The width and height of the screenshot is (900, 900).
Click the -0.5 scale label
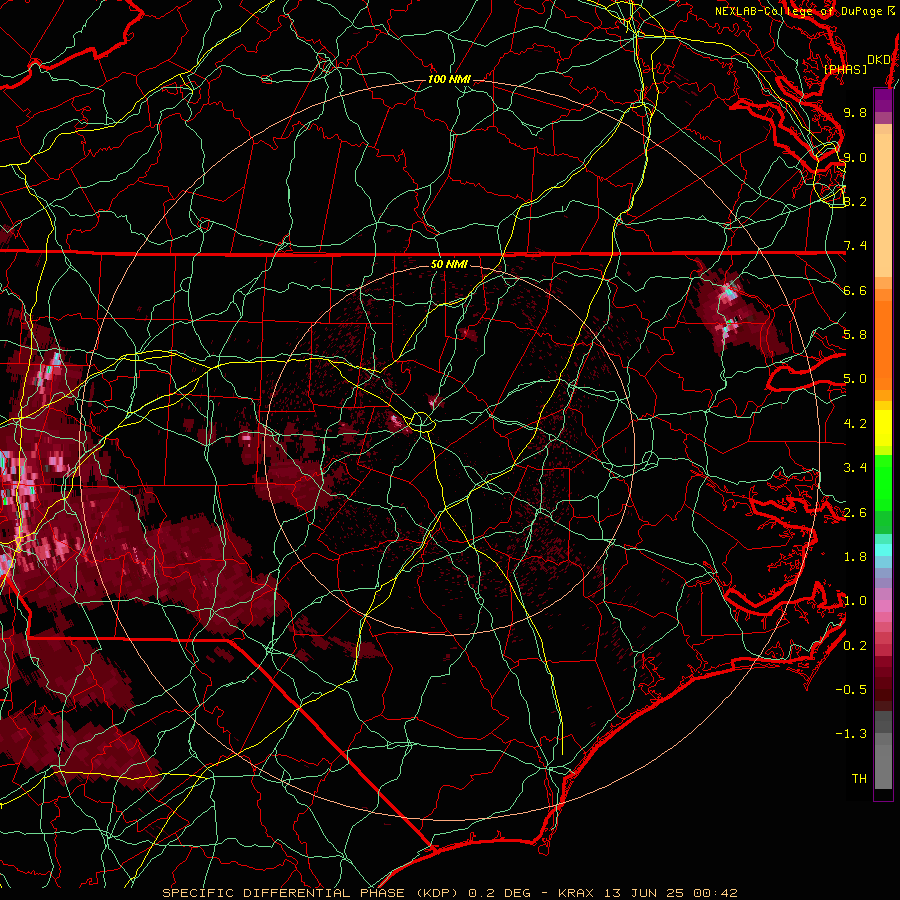(851, 690)
